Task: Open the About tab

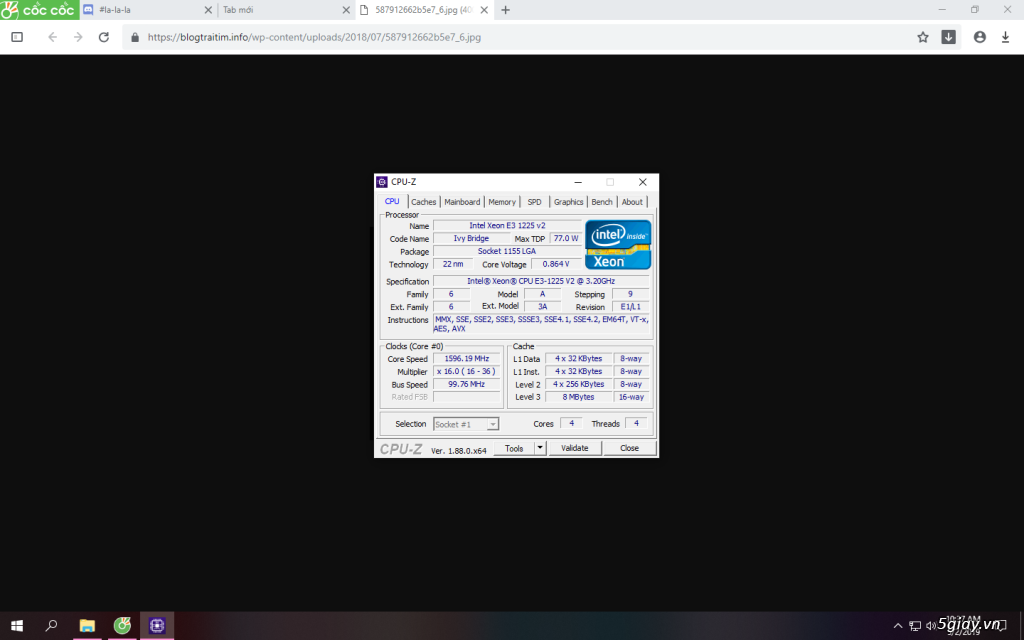Action: [x=632, y=202]
